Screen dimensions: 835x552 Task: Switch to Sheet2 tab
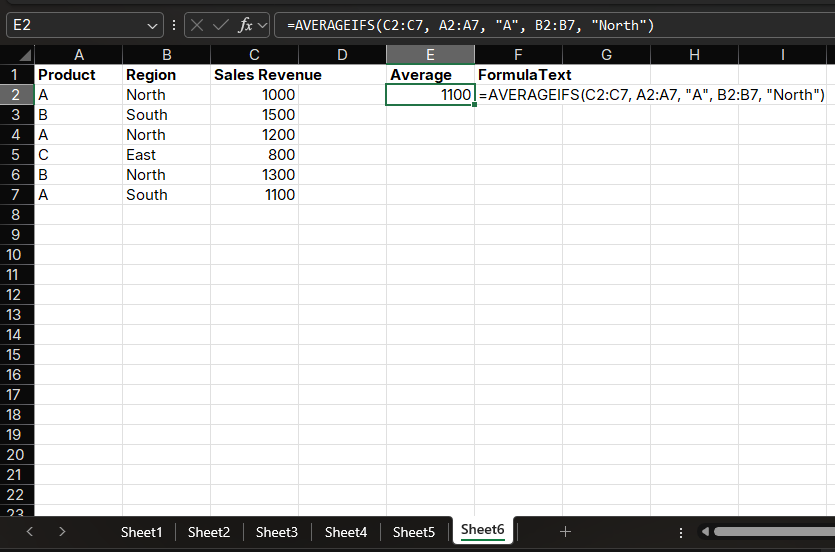[209, 532]
